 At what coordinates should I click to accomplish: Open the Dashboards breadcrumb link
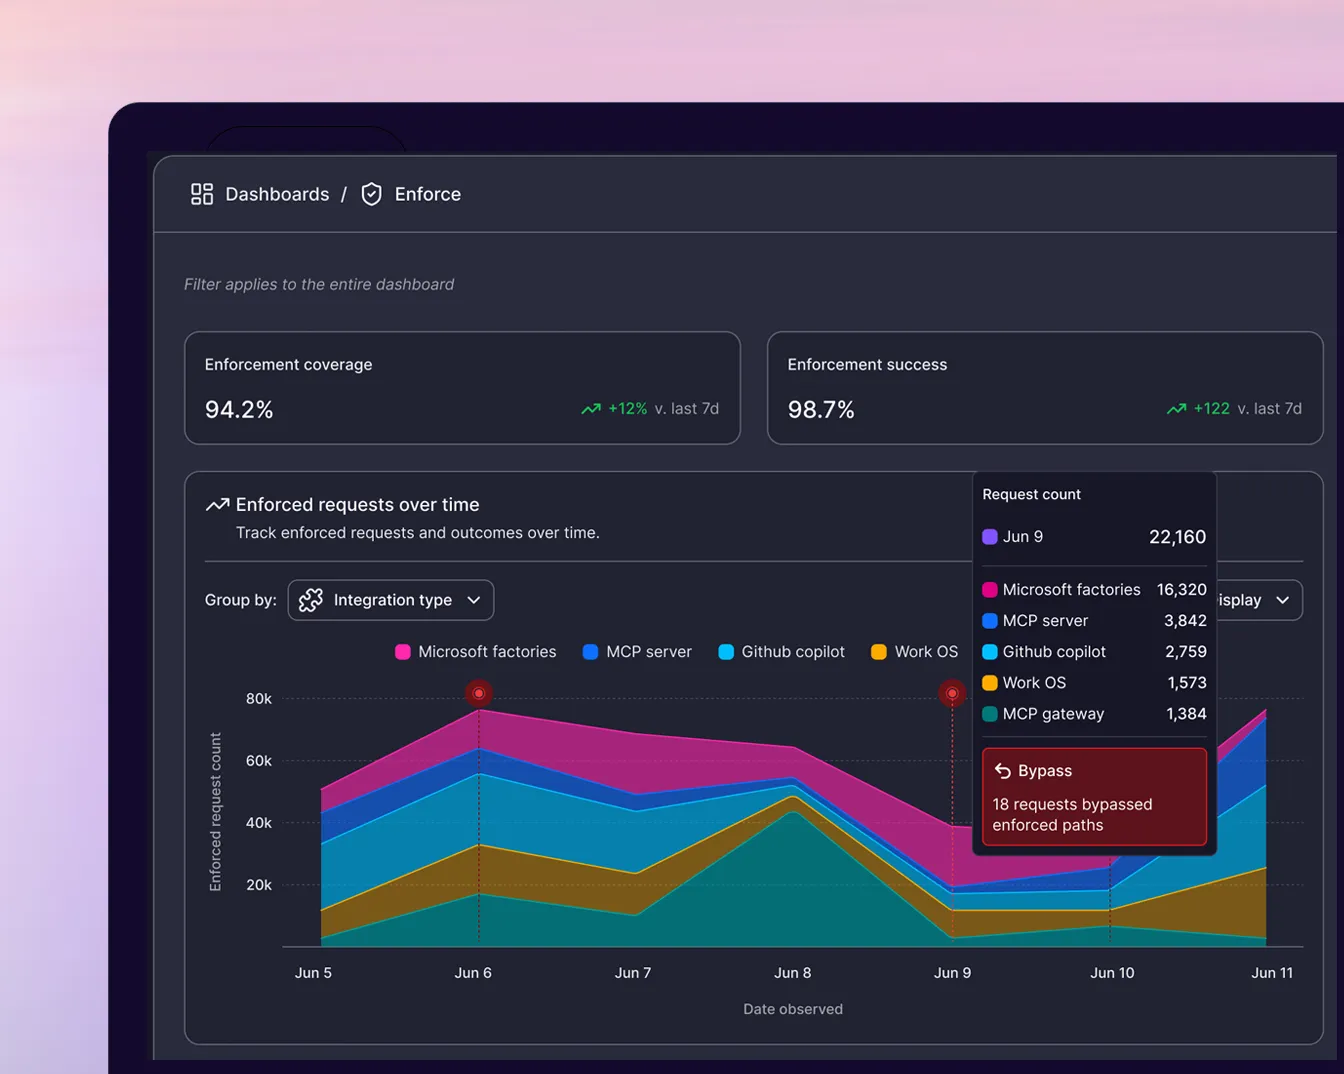[277, 194]
